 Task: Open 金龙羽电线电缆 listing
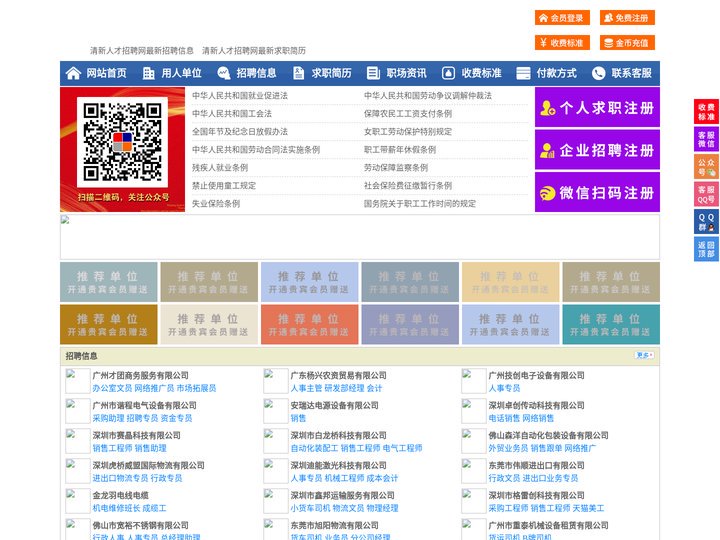(120, 495)
